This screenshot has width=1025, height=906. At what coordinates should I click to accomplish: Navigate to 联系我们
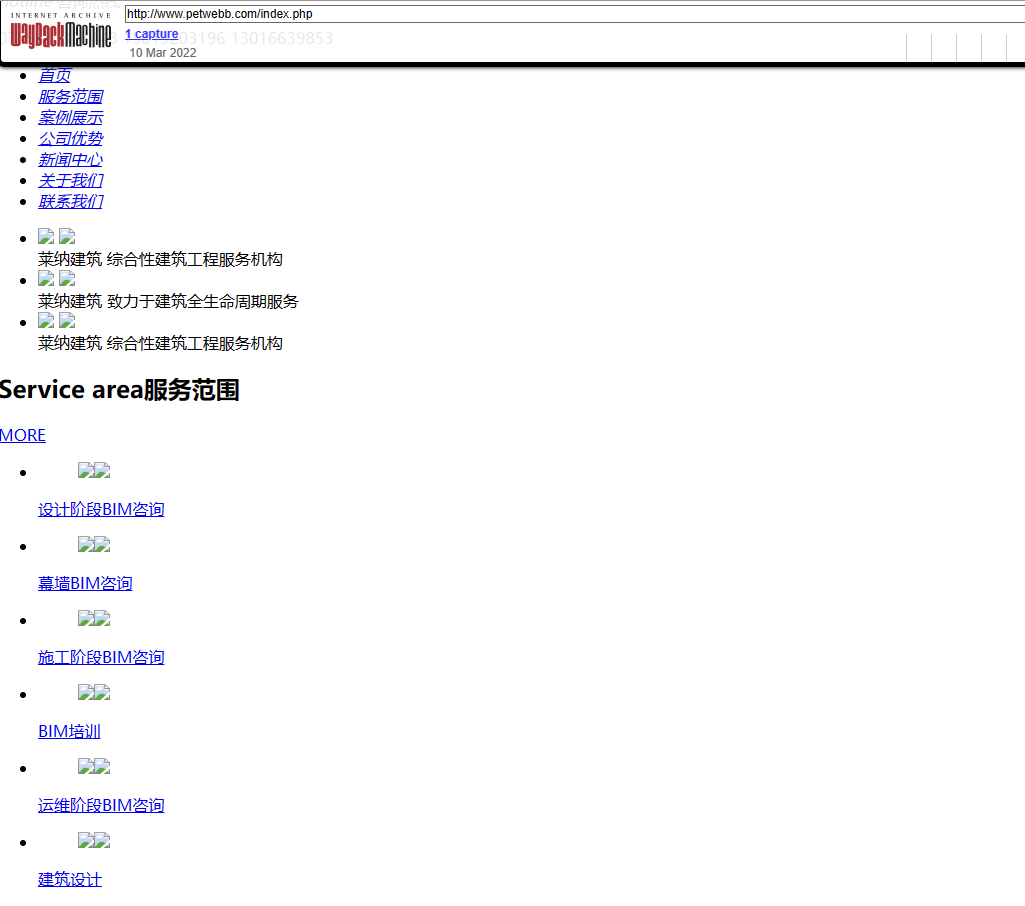coord(70,202)
